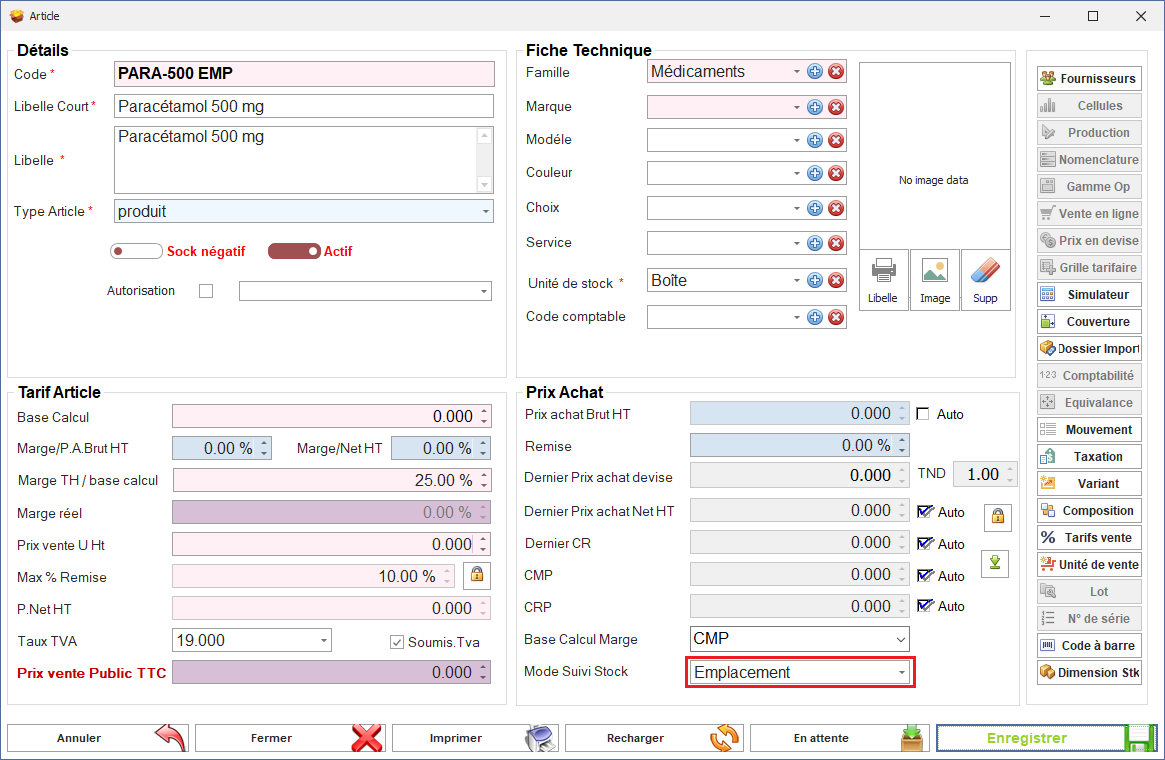
Task: Open the Tarifs vente side panel
Action: 1089,537
